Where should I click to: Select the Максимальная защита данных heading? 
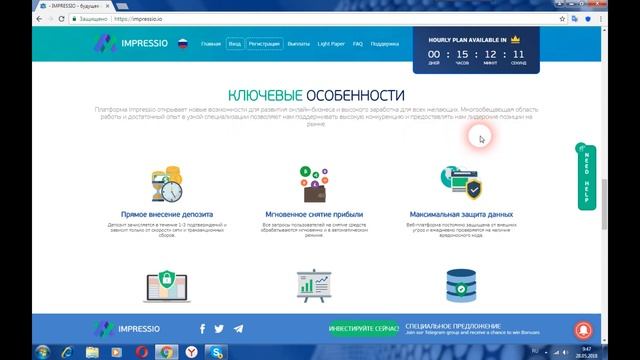461,214
